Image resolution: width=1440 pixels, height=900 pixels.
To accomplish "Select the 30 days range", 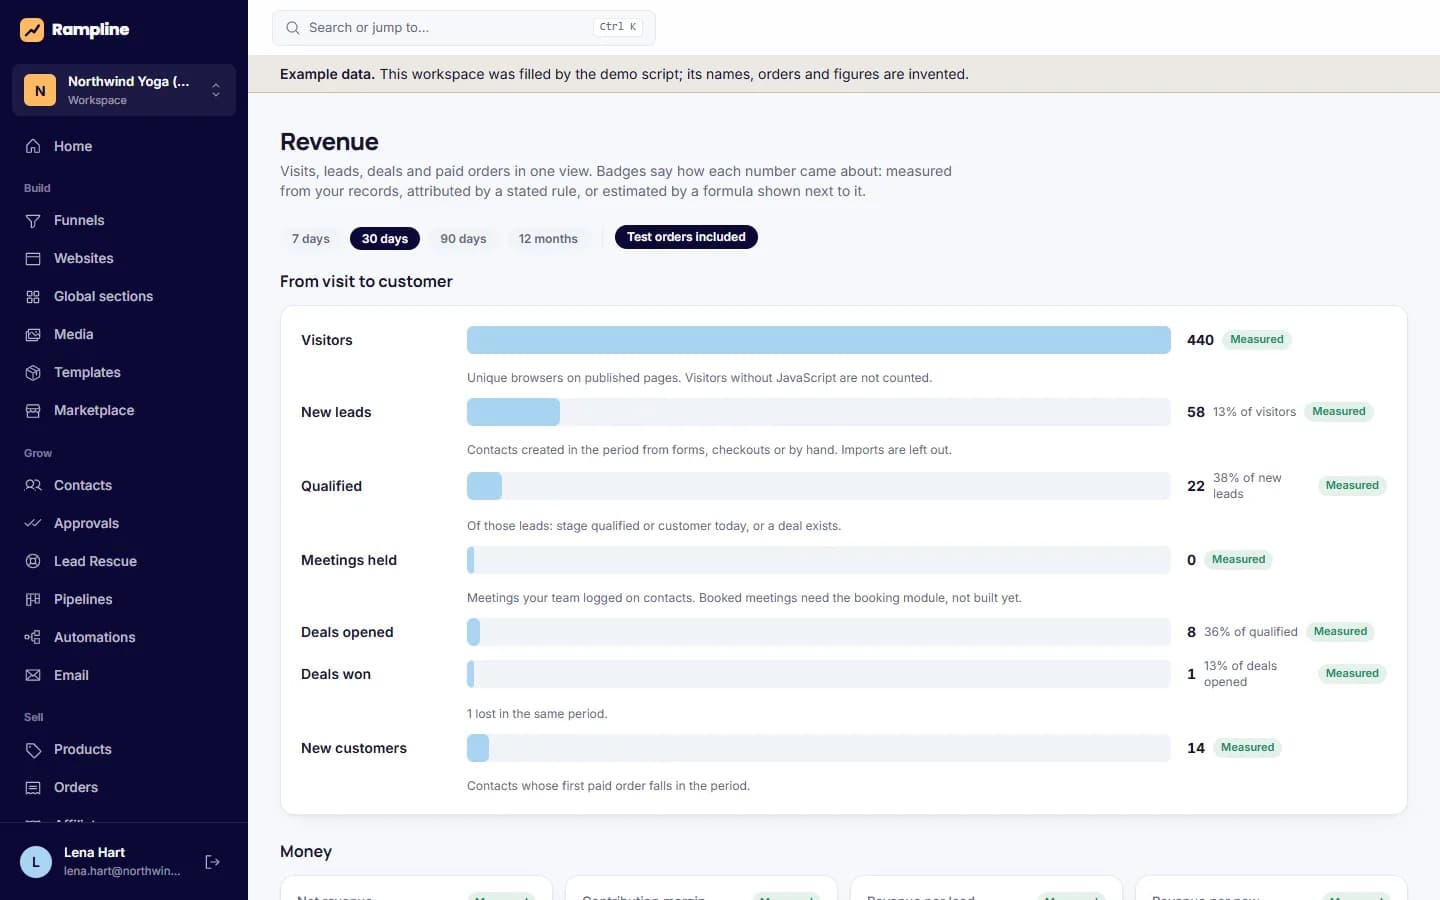I will 385,239.
